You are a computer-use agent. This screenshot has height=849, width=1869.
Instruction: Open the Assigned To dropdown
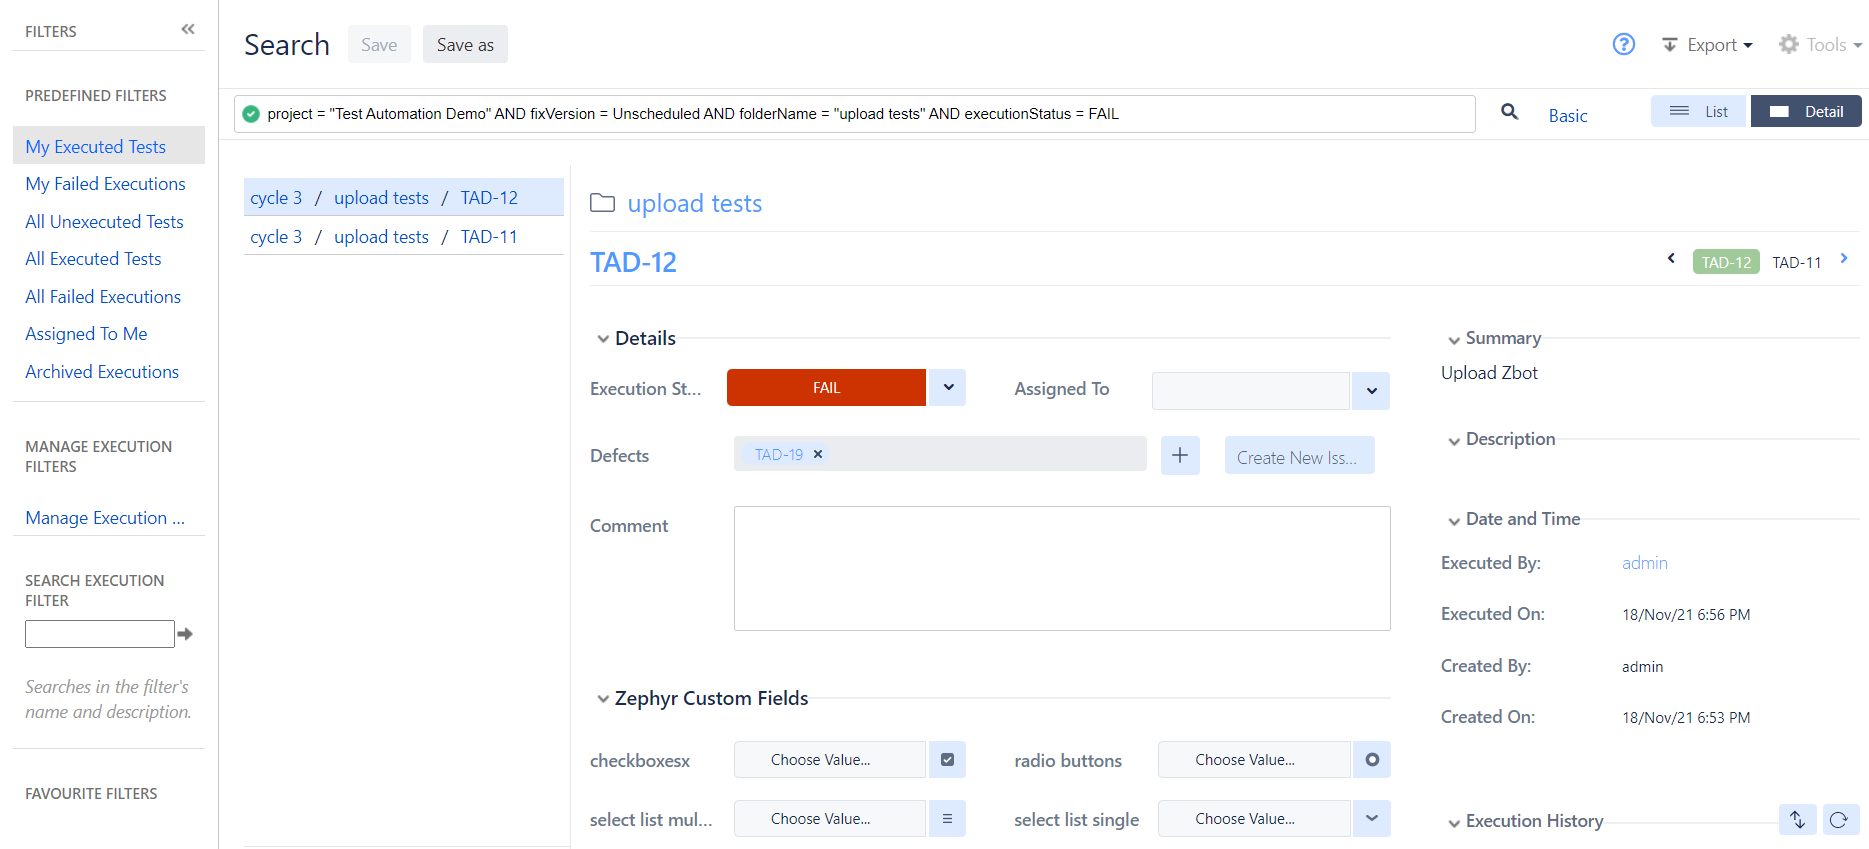[x=1371, y=391]
